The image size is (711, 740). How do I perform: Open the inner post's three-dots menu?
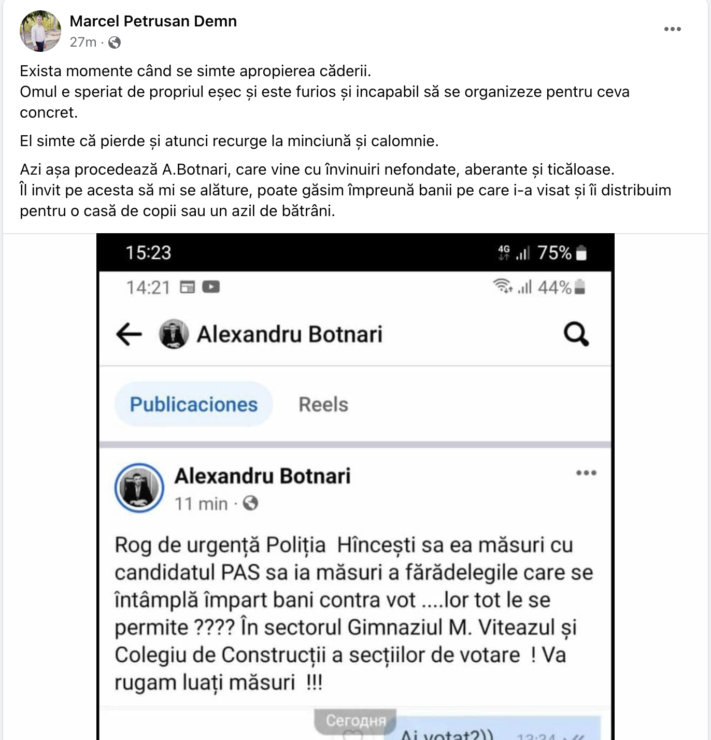(586, 473)
